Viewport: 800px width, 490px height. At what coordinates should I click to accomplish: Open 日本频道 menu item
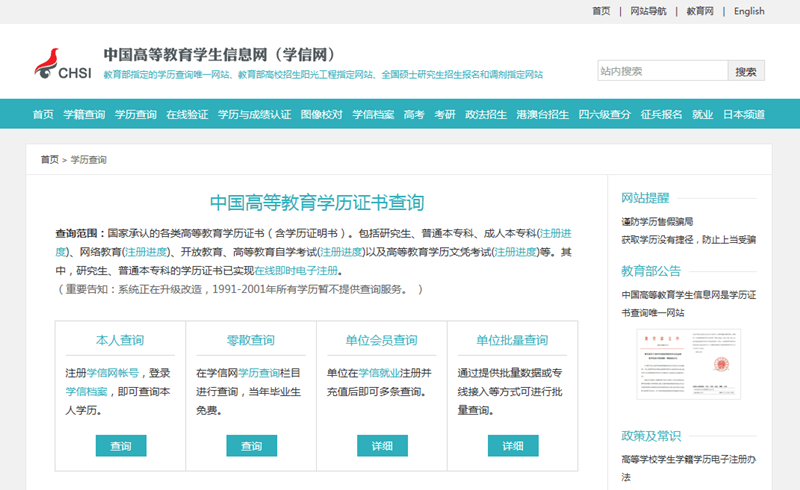click(744, 114)
